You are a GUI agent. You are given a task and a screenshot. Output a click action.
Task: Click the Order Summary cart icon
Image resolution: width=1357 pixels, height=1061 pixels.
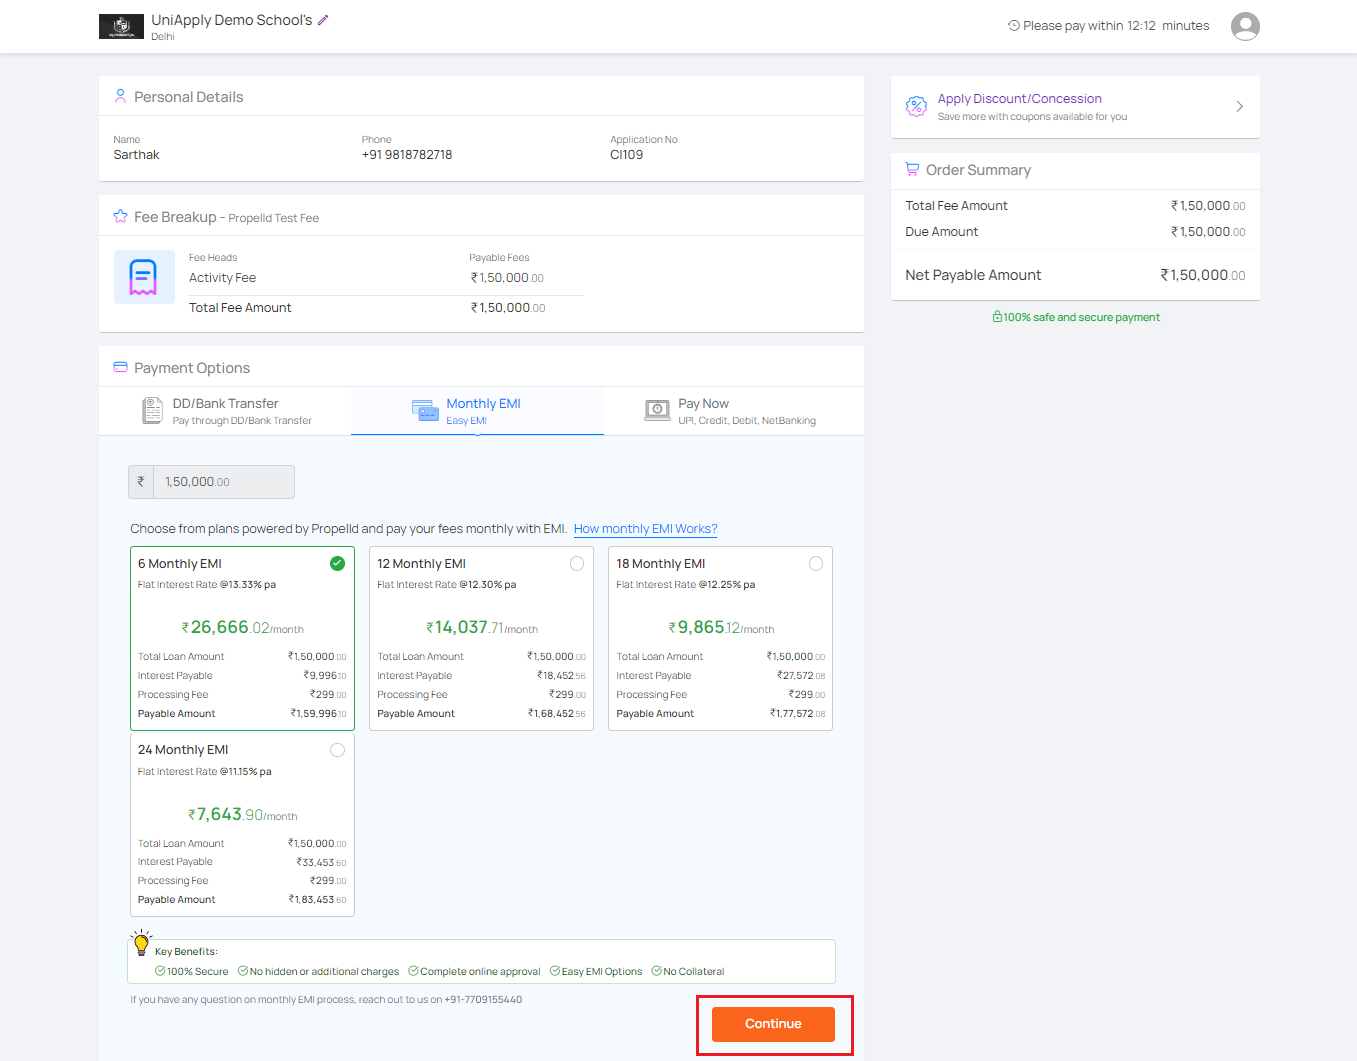912,170
